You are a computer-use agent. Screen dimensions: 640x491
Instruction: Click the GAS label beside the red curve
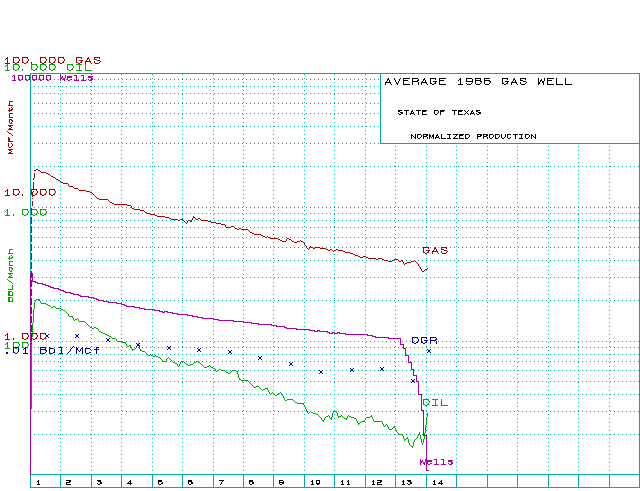pyautogui.click(x=434, y=250)
